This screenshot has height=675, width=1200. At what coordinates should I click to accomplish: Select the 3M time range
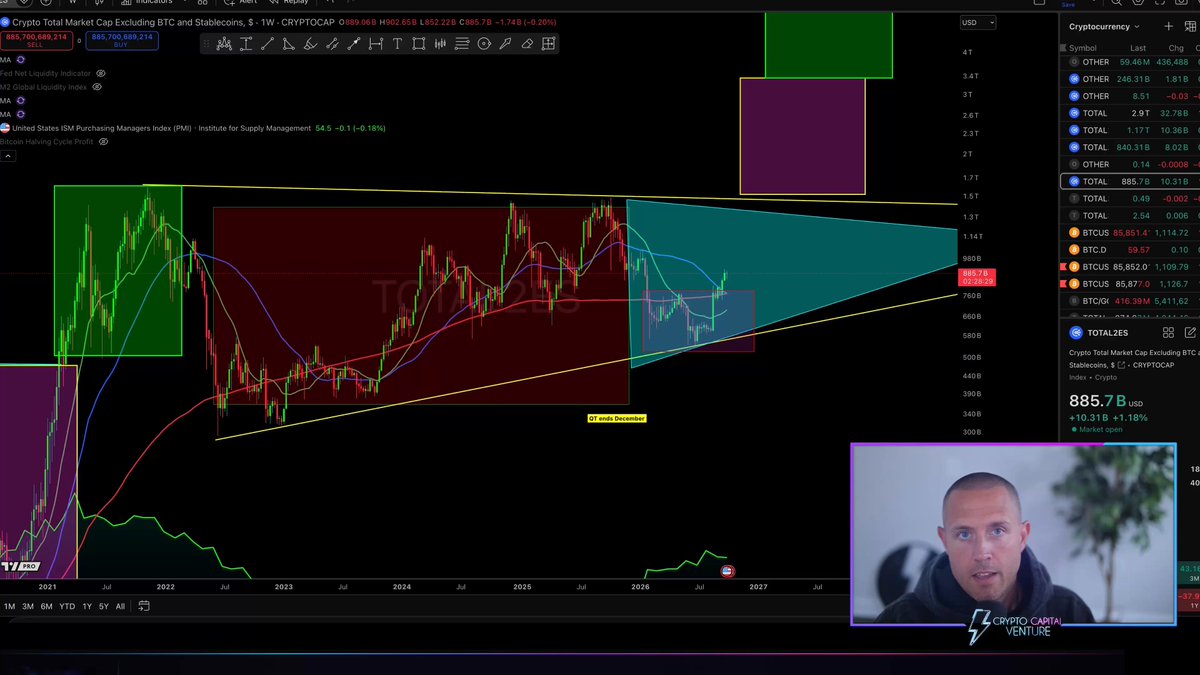(28, 606)
